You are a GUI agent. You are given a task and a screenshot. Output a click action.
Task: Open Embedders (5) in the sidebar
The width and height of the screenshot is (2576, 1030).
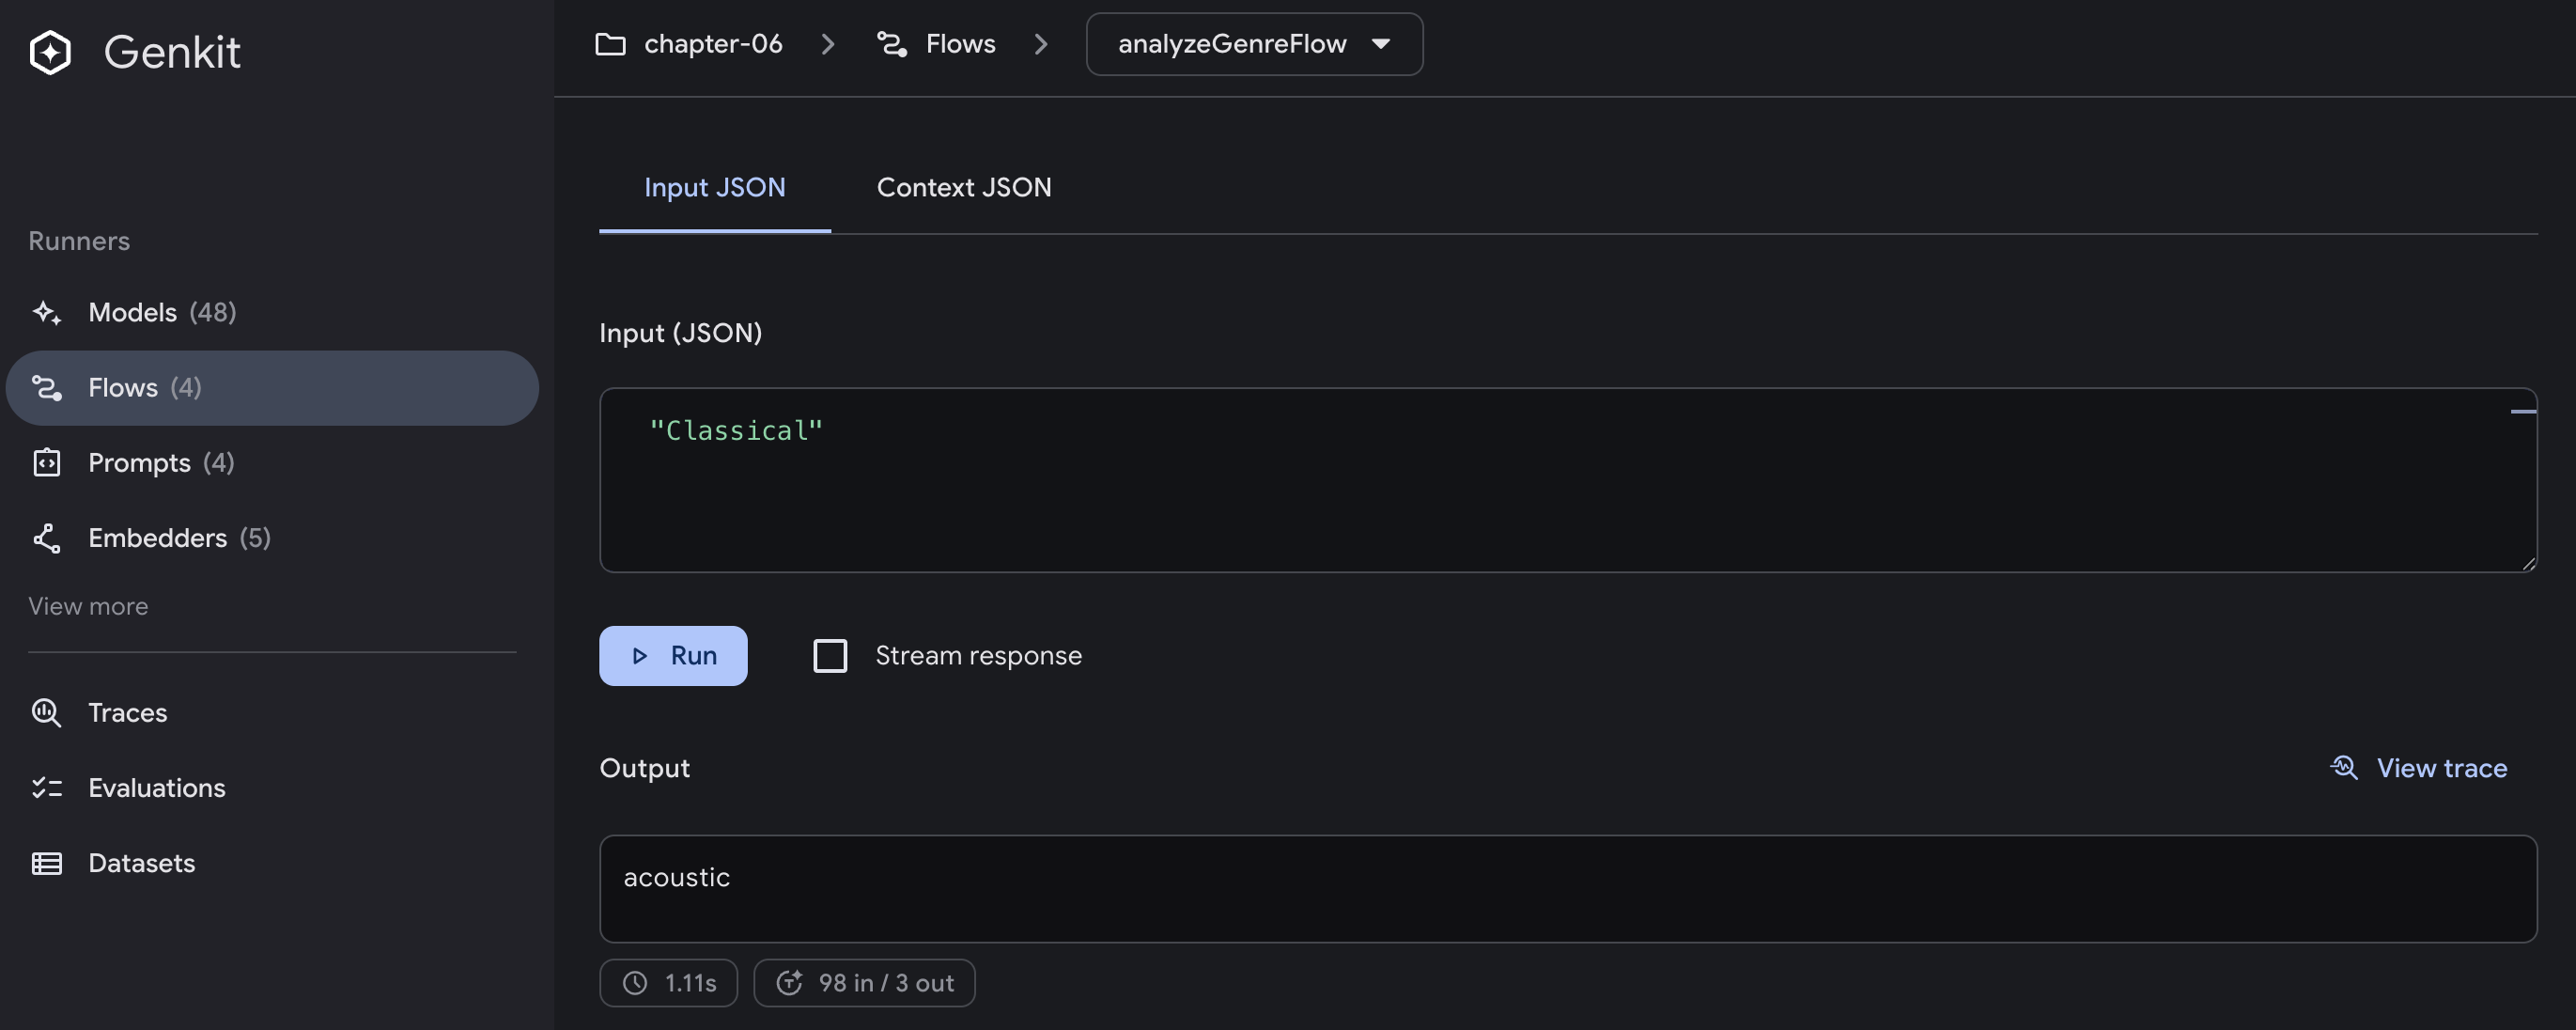(272, 538)
